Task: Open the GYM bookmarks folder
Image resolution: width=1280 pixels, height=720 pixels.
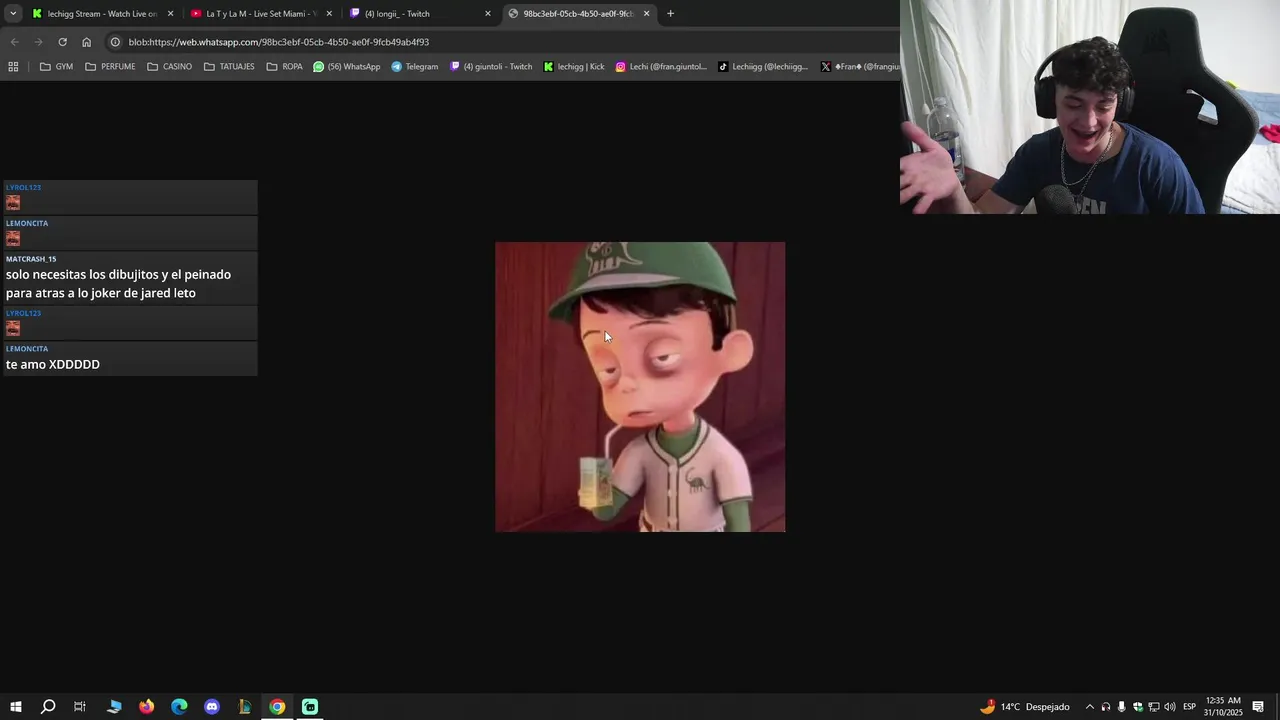Action: pos(56,67)
